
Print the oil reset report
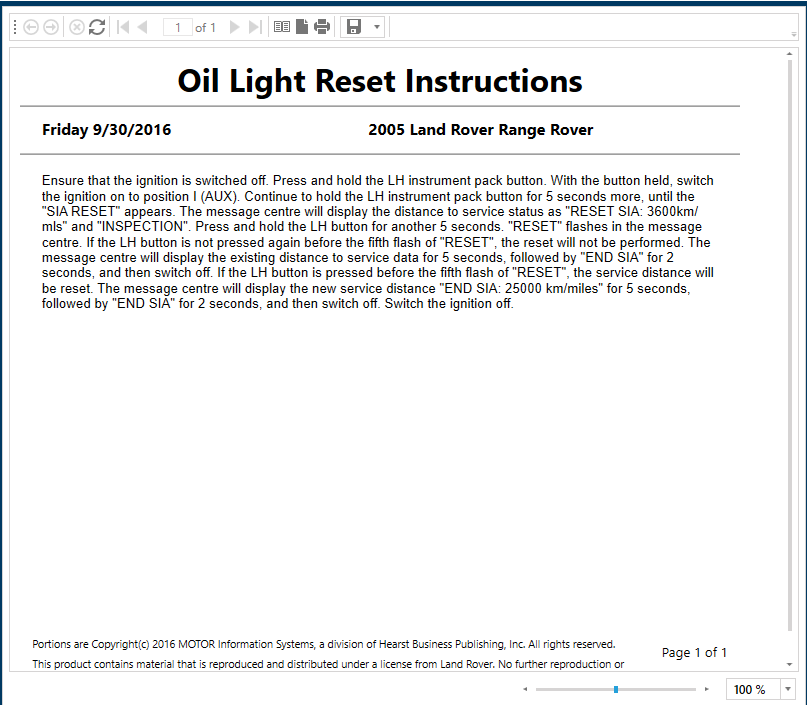(x=322, y=26)
